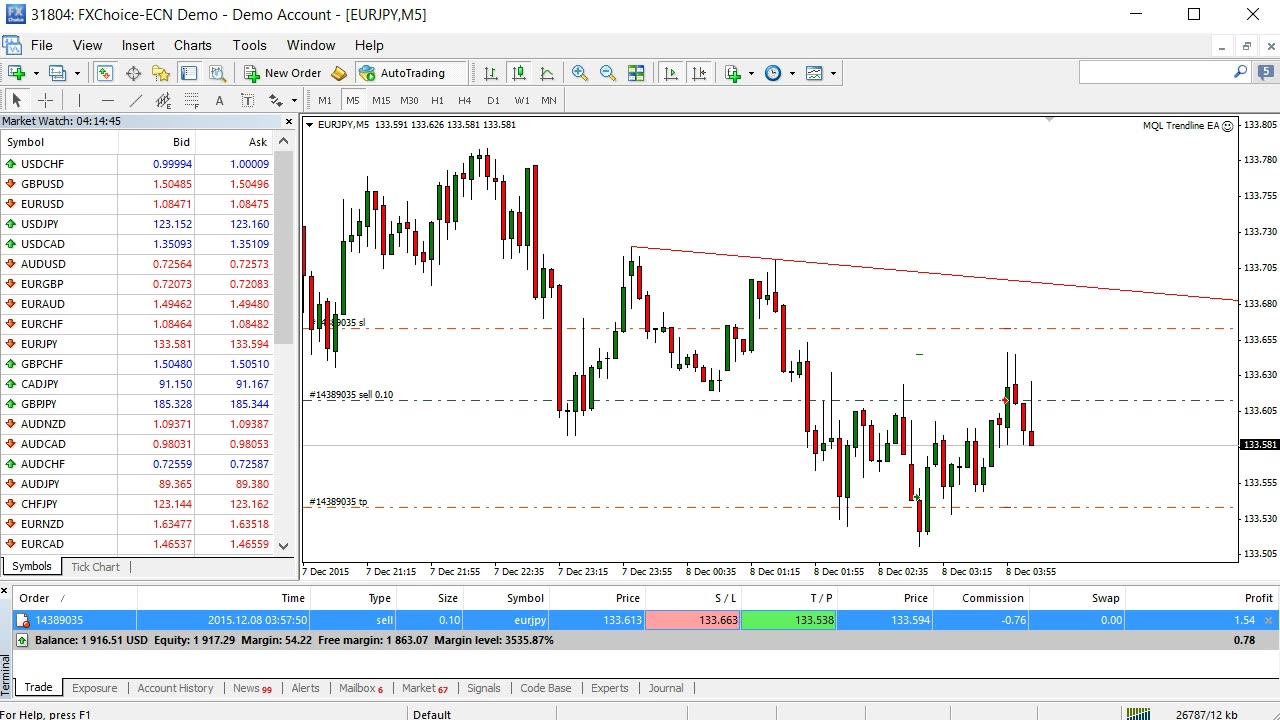Switch to Candlesticks chart display
The width and height of the screenshot is (1280, 720).
coord(519,73)
